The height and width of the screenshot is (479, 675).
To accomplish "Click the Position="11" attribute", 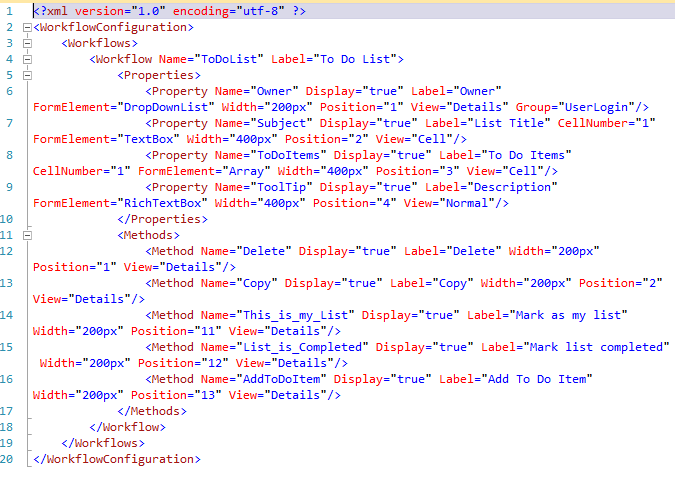I will pyautogui.click(x=176, y=331).
